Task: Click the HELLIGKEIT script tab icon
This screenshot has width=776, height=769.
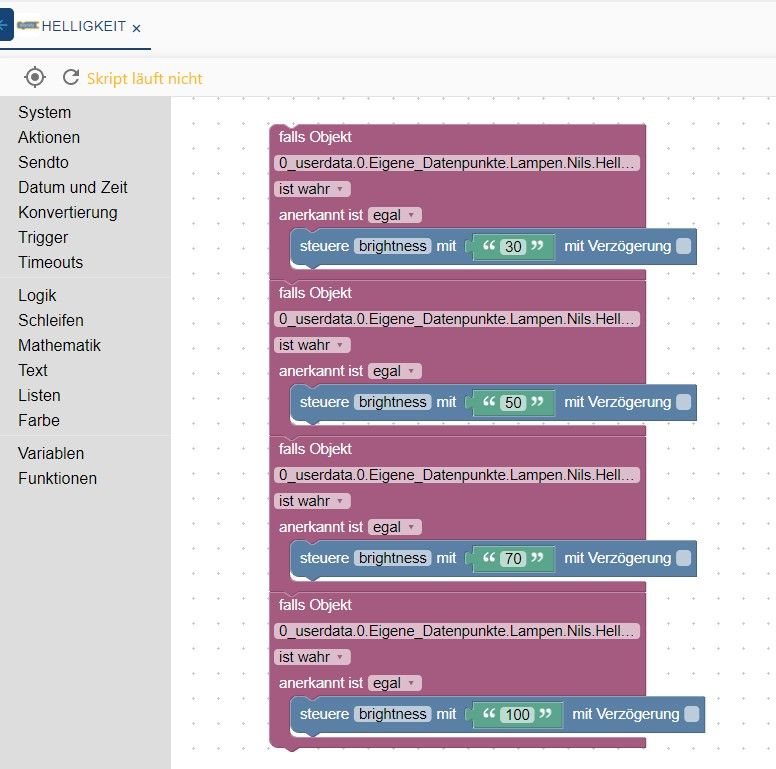Action: pyautogui.click(x=28, y=25)
